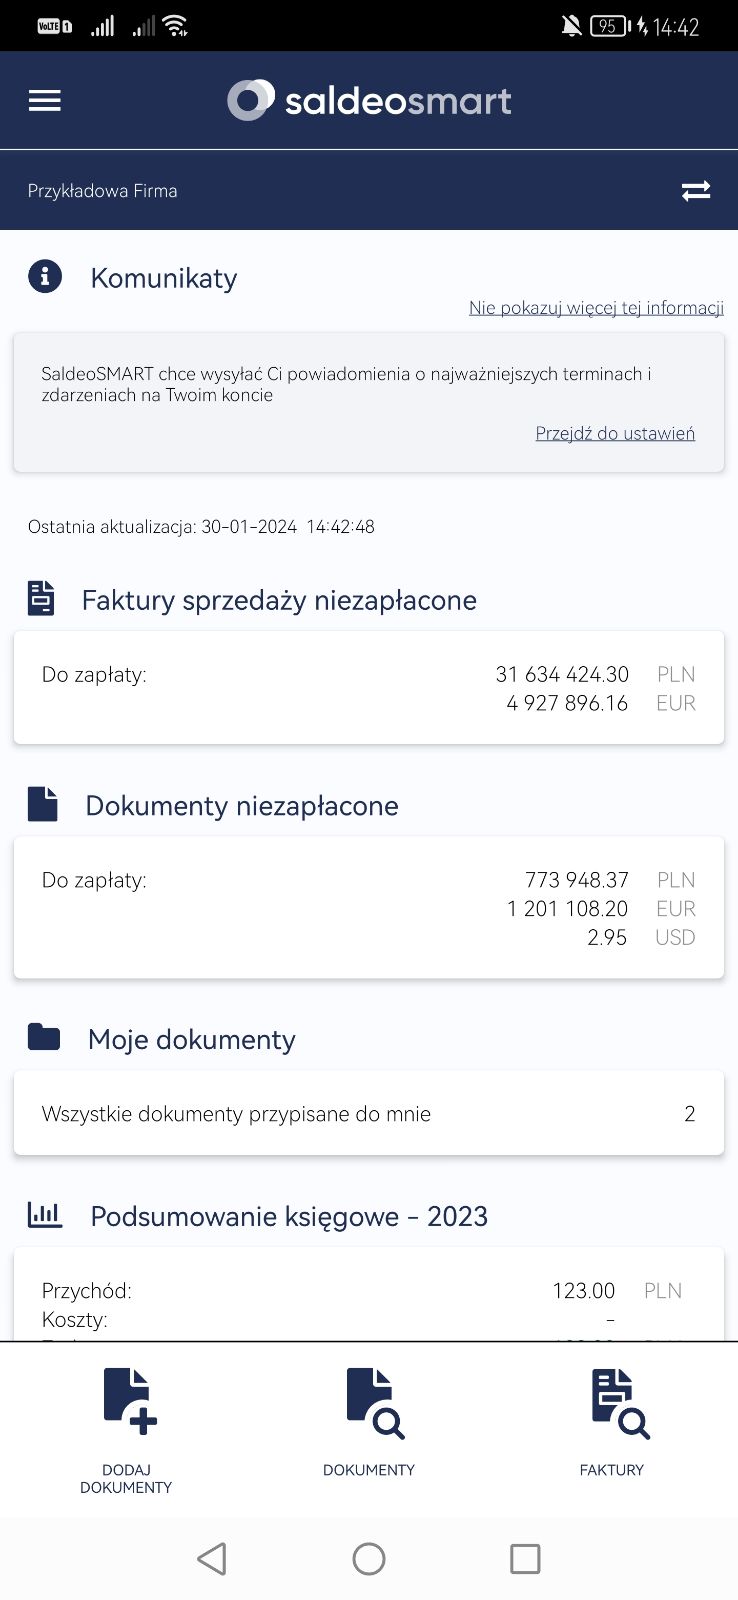The height and width of the screenshot is (1600, 738).
Task: Open Wszystkie dokumenty przypisane do mnie row
Action: 369,1113
